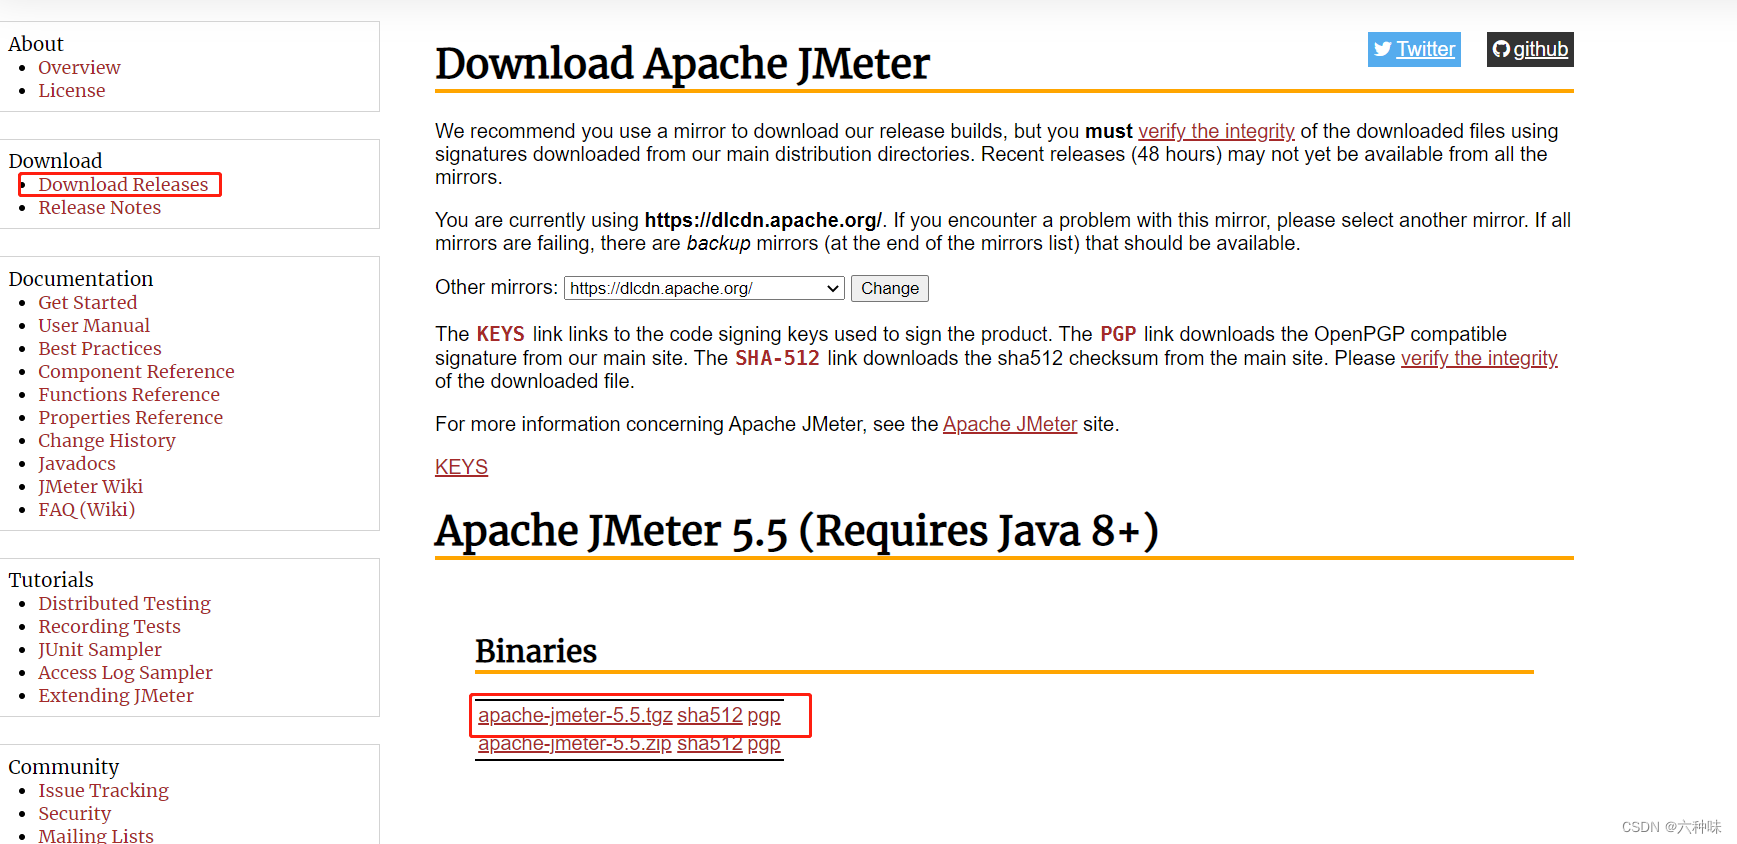Download apache-jmeter-5.5.zip
The height and width of the screenshot is (844, 1737).
pyautogui.click(x=575, y=744)
